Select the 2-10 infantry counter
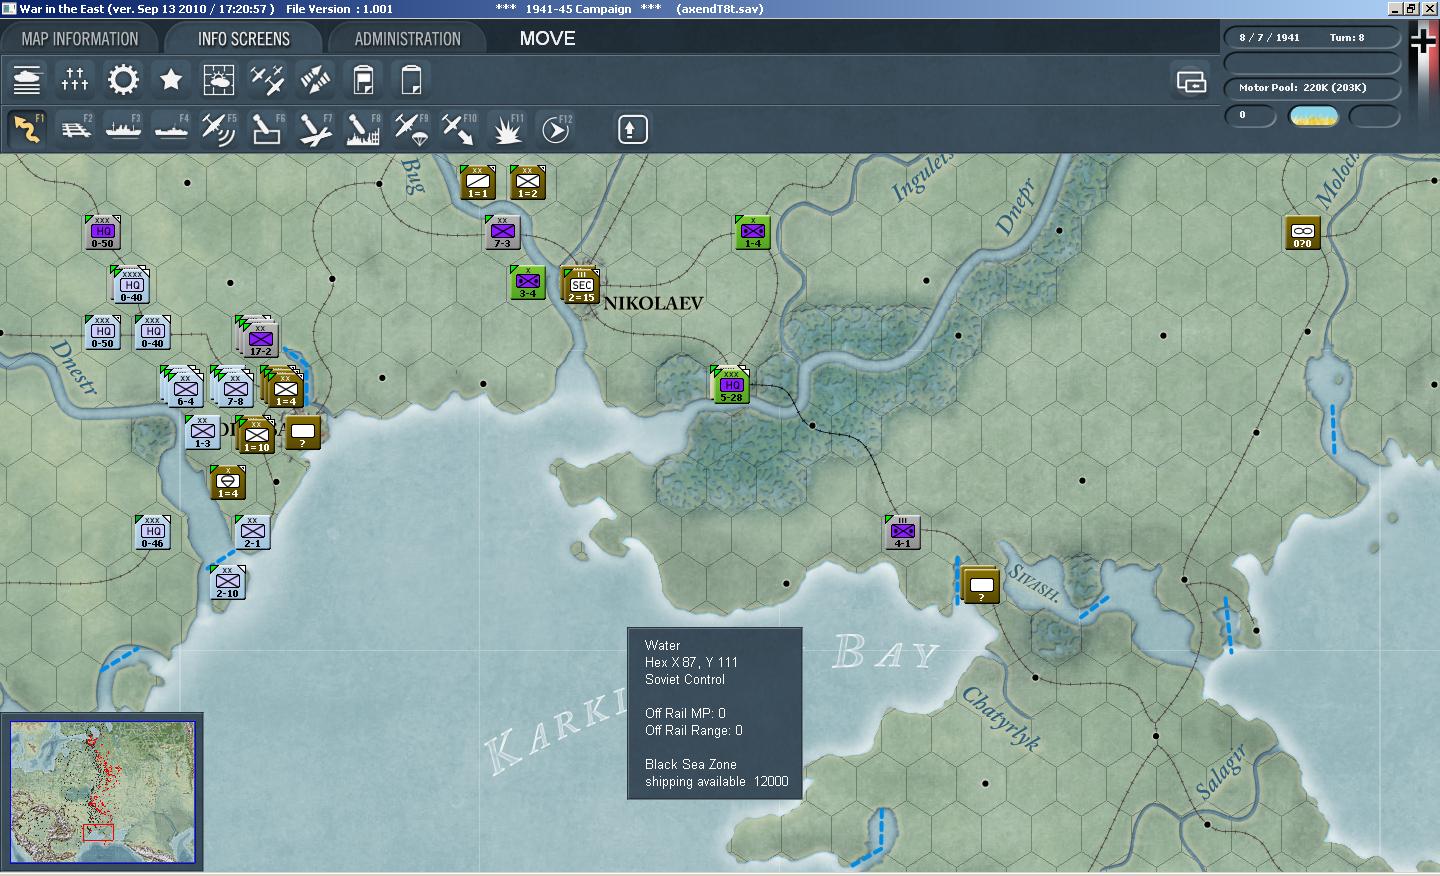 click(227, 582)
